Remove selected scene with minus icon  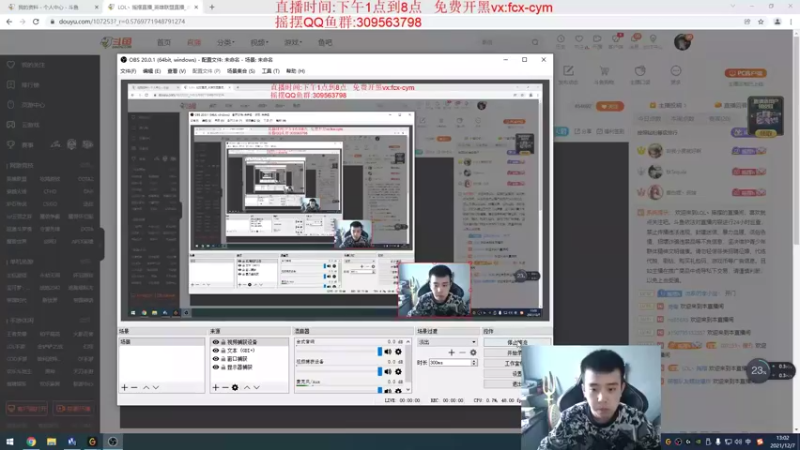(x=134, y=388)
